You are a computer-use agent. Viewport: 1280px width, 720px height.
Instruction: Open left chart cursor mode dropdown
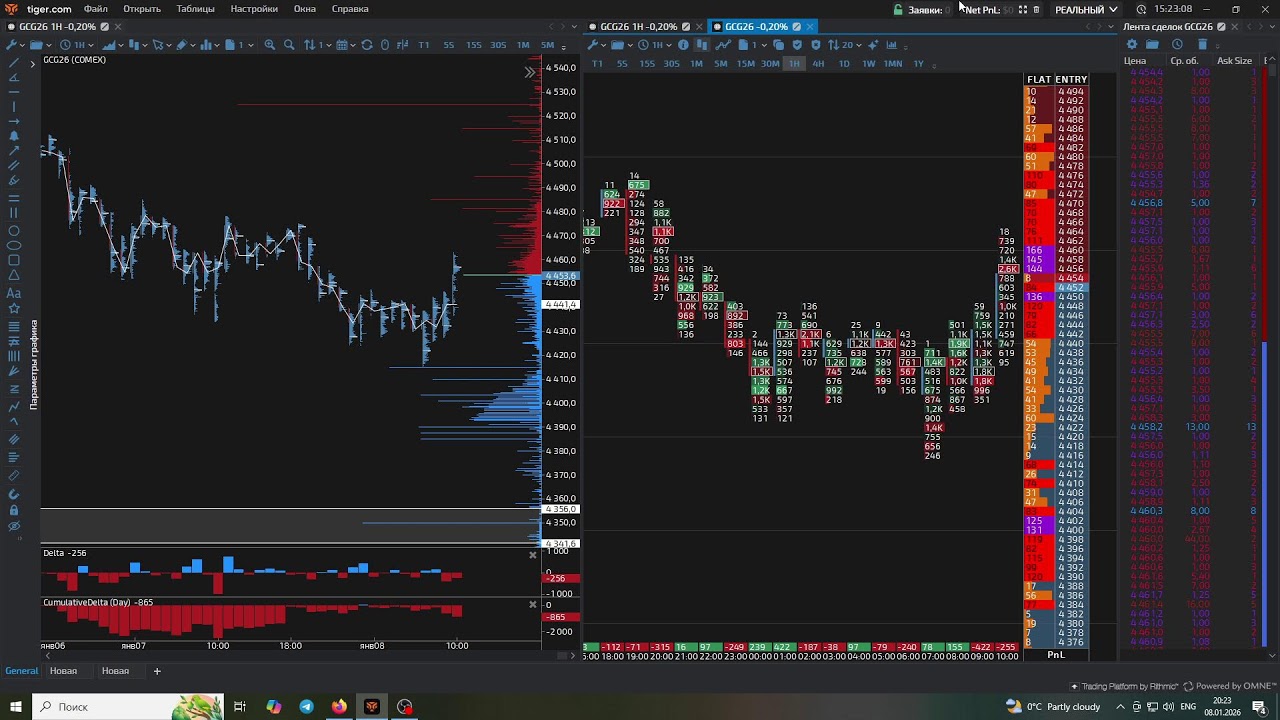pyautogui.click(x=161, y=45)
